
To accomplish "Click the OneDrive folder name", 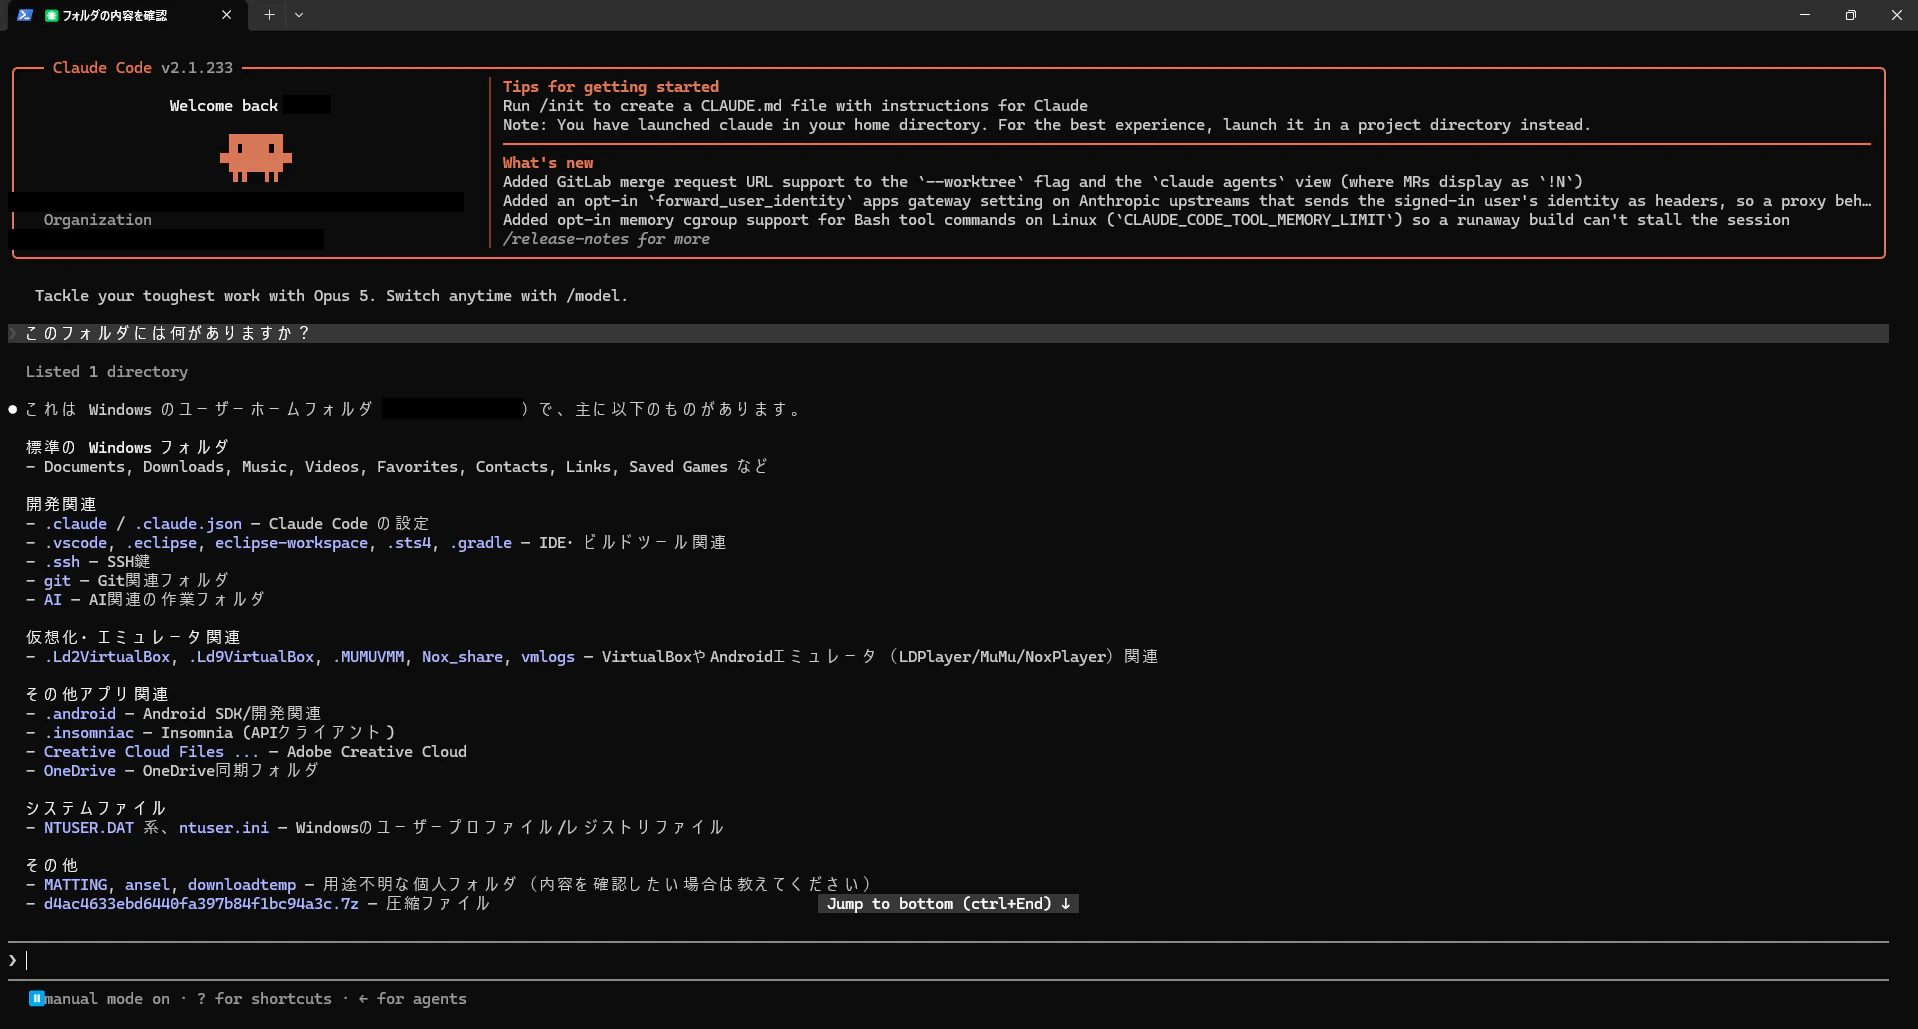I will click(x=80, y=771).
